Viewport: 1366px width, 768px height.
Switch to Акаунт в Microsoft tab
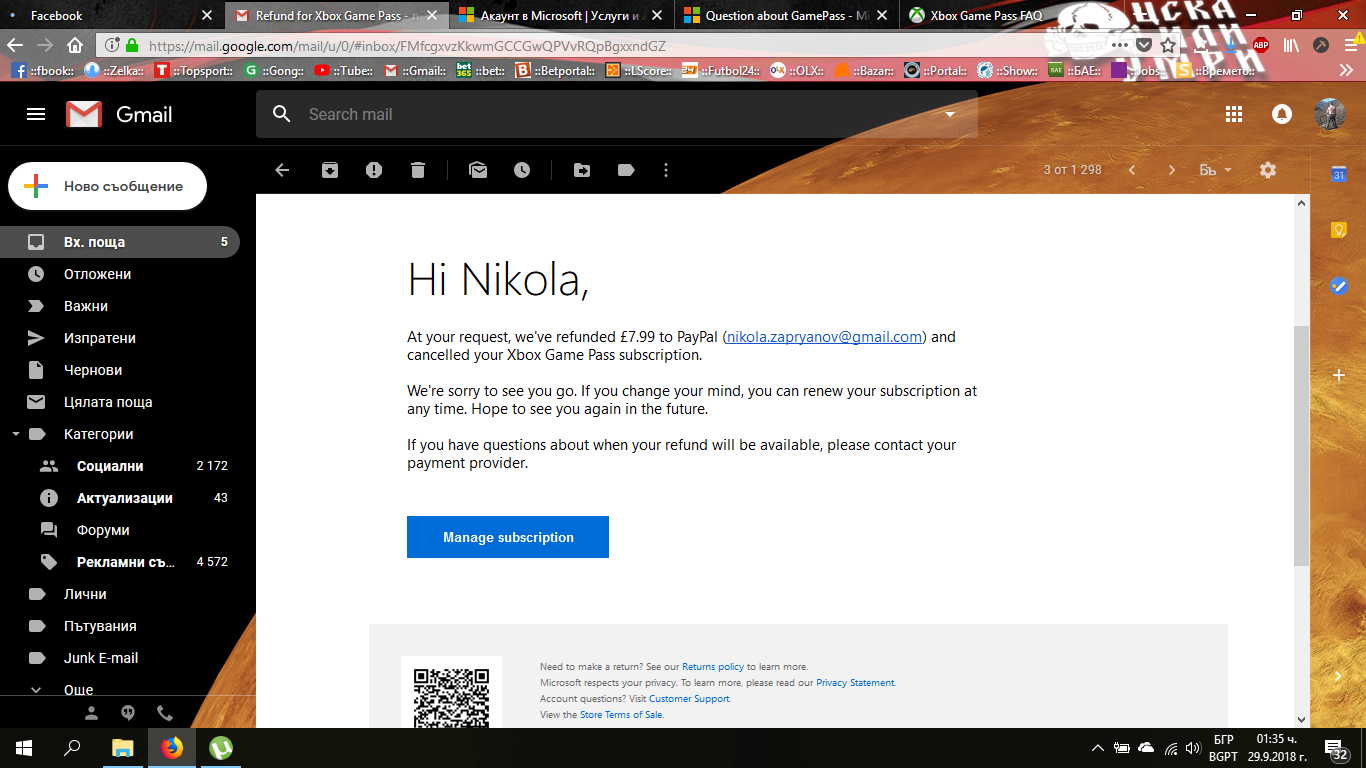click(x=562, y=15)
